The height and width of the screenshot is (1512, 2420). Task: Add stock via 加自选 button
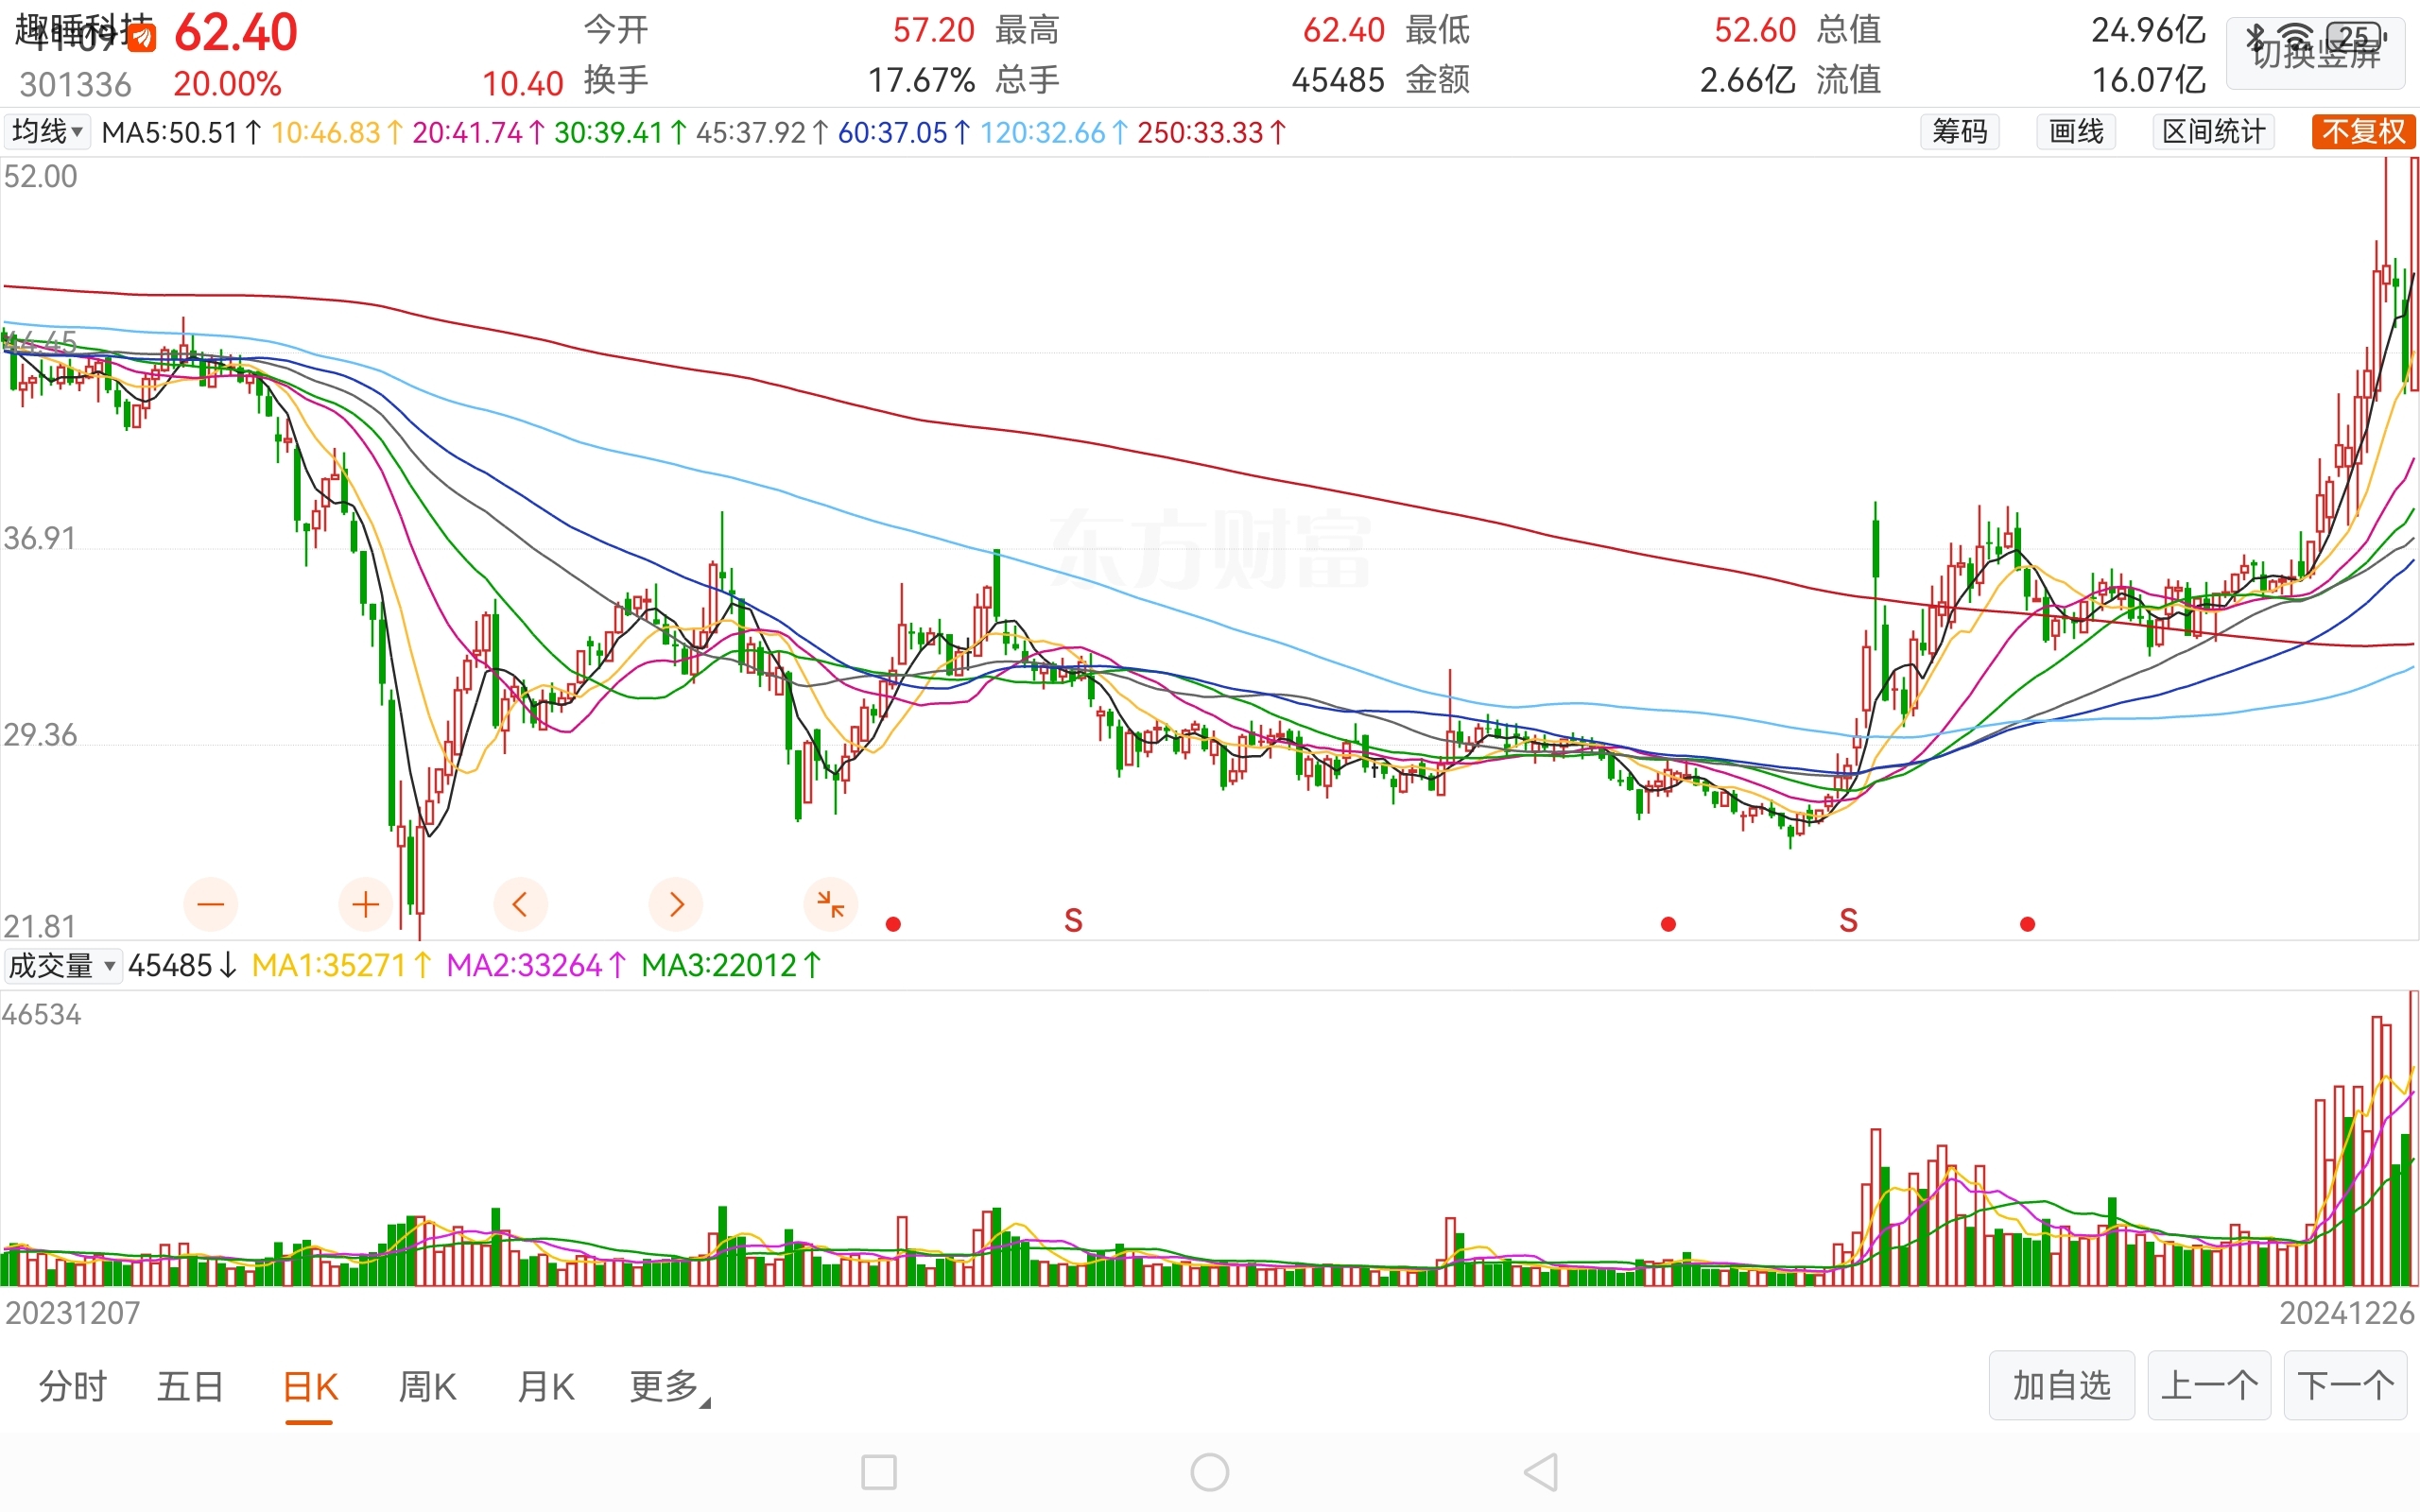coord(2060,1386)
